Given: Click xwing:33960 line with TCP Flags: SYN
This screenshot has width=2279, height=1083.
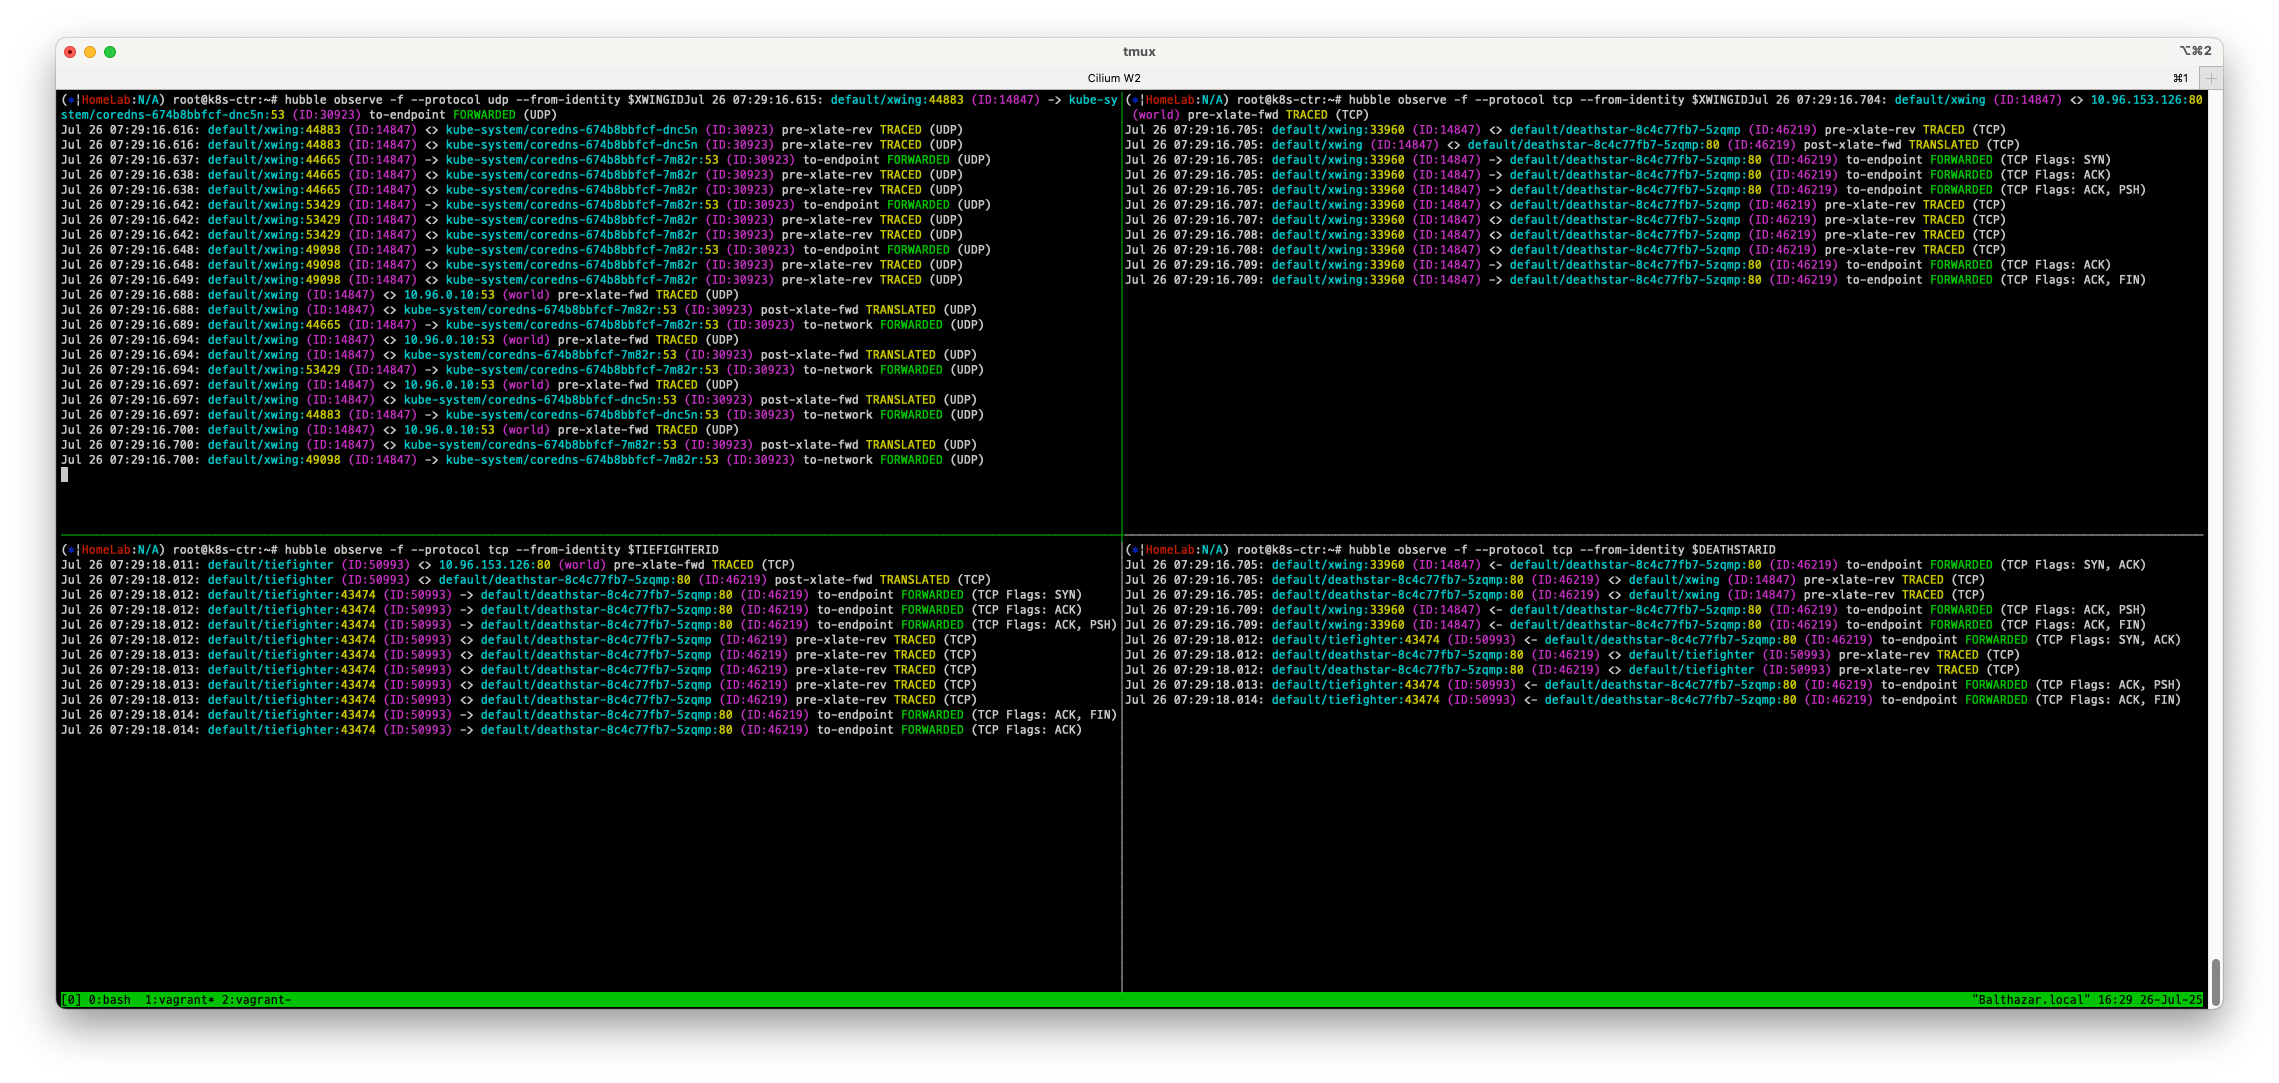Looking at the screenshot, I should (1618, 160).
